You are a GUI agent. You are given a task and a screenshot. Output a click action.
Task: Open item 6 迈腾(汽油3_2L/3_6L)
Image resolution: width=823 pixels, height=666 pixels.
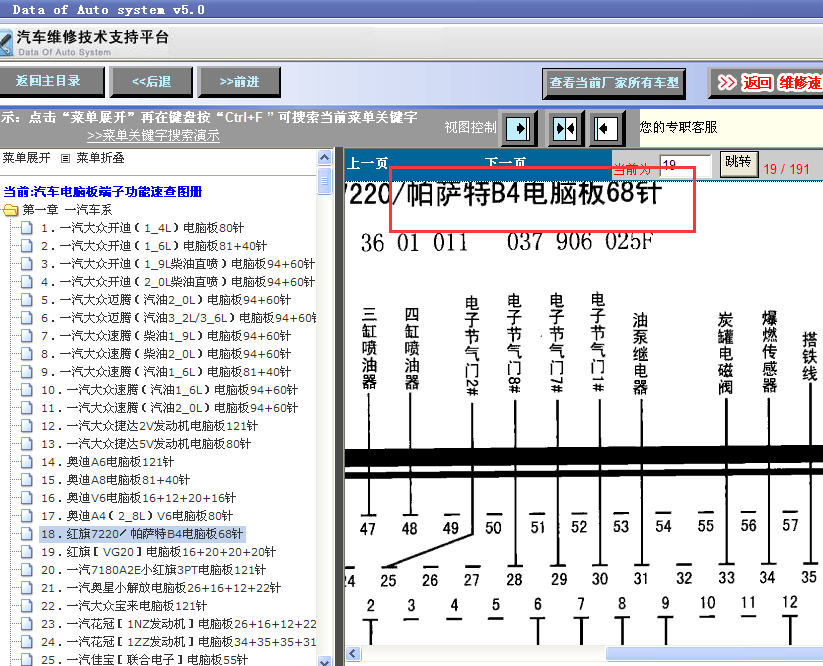[x=178, y=318]
